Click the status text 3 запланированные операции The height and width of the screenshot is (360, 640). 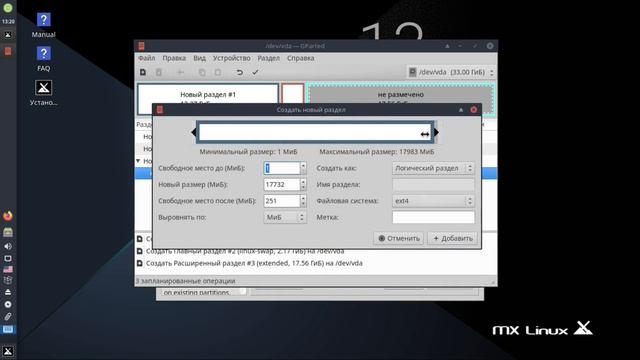[x=186, y=281]
